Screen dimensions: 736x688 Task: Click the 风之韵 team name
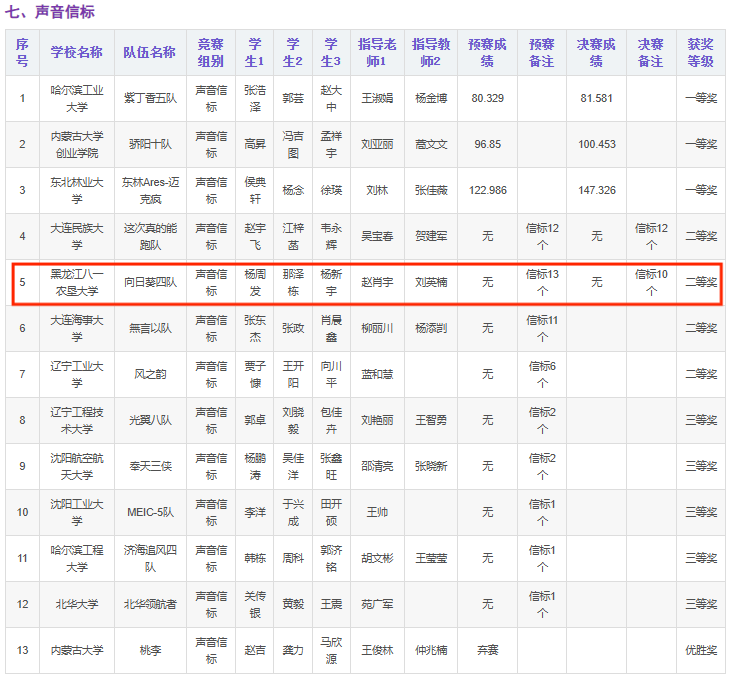[x=150, y=374]
